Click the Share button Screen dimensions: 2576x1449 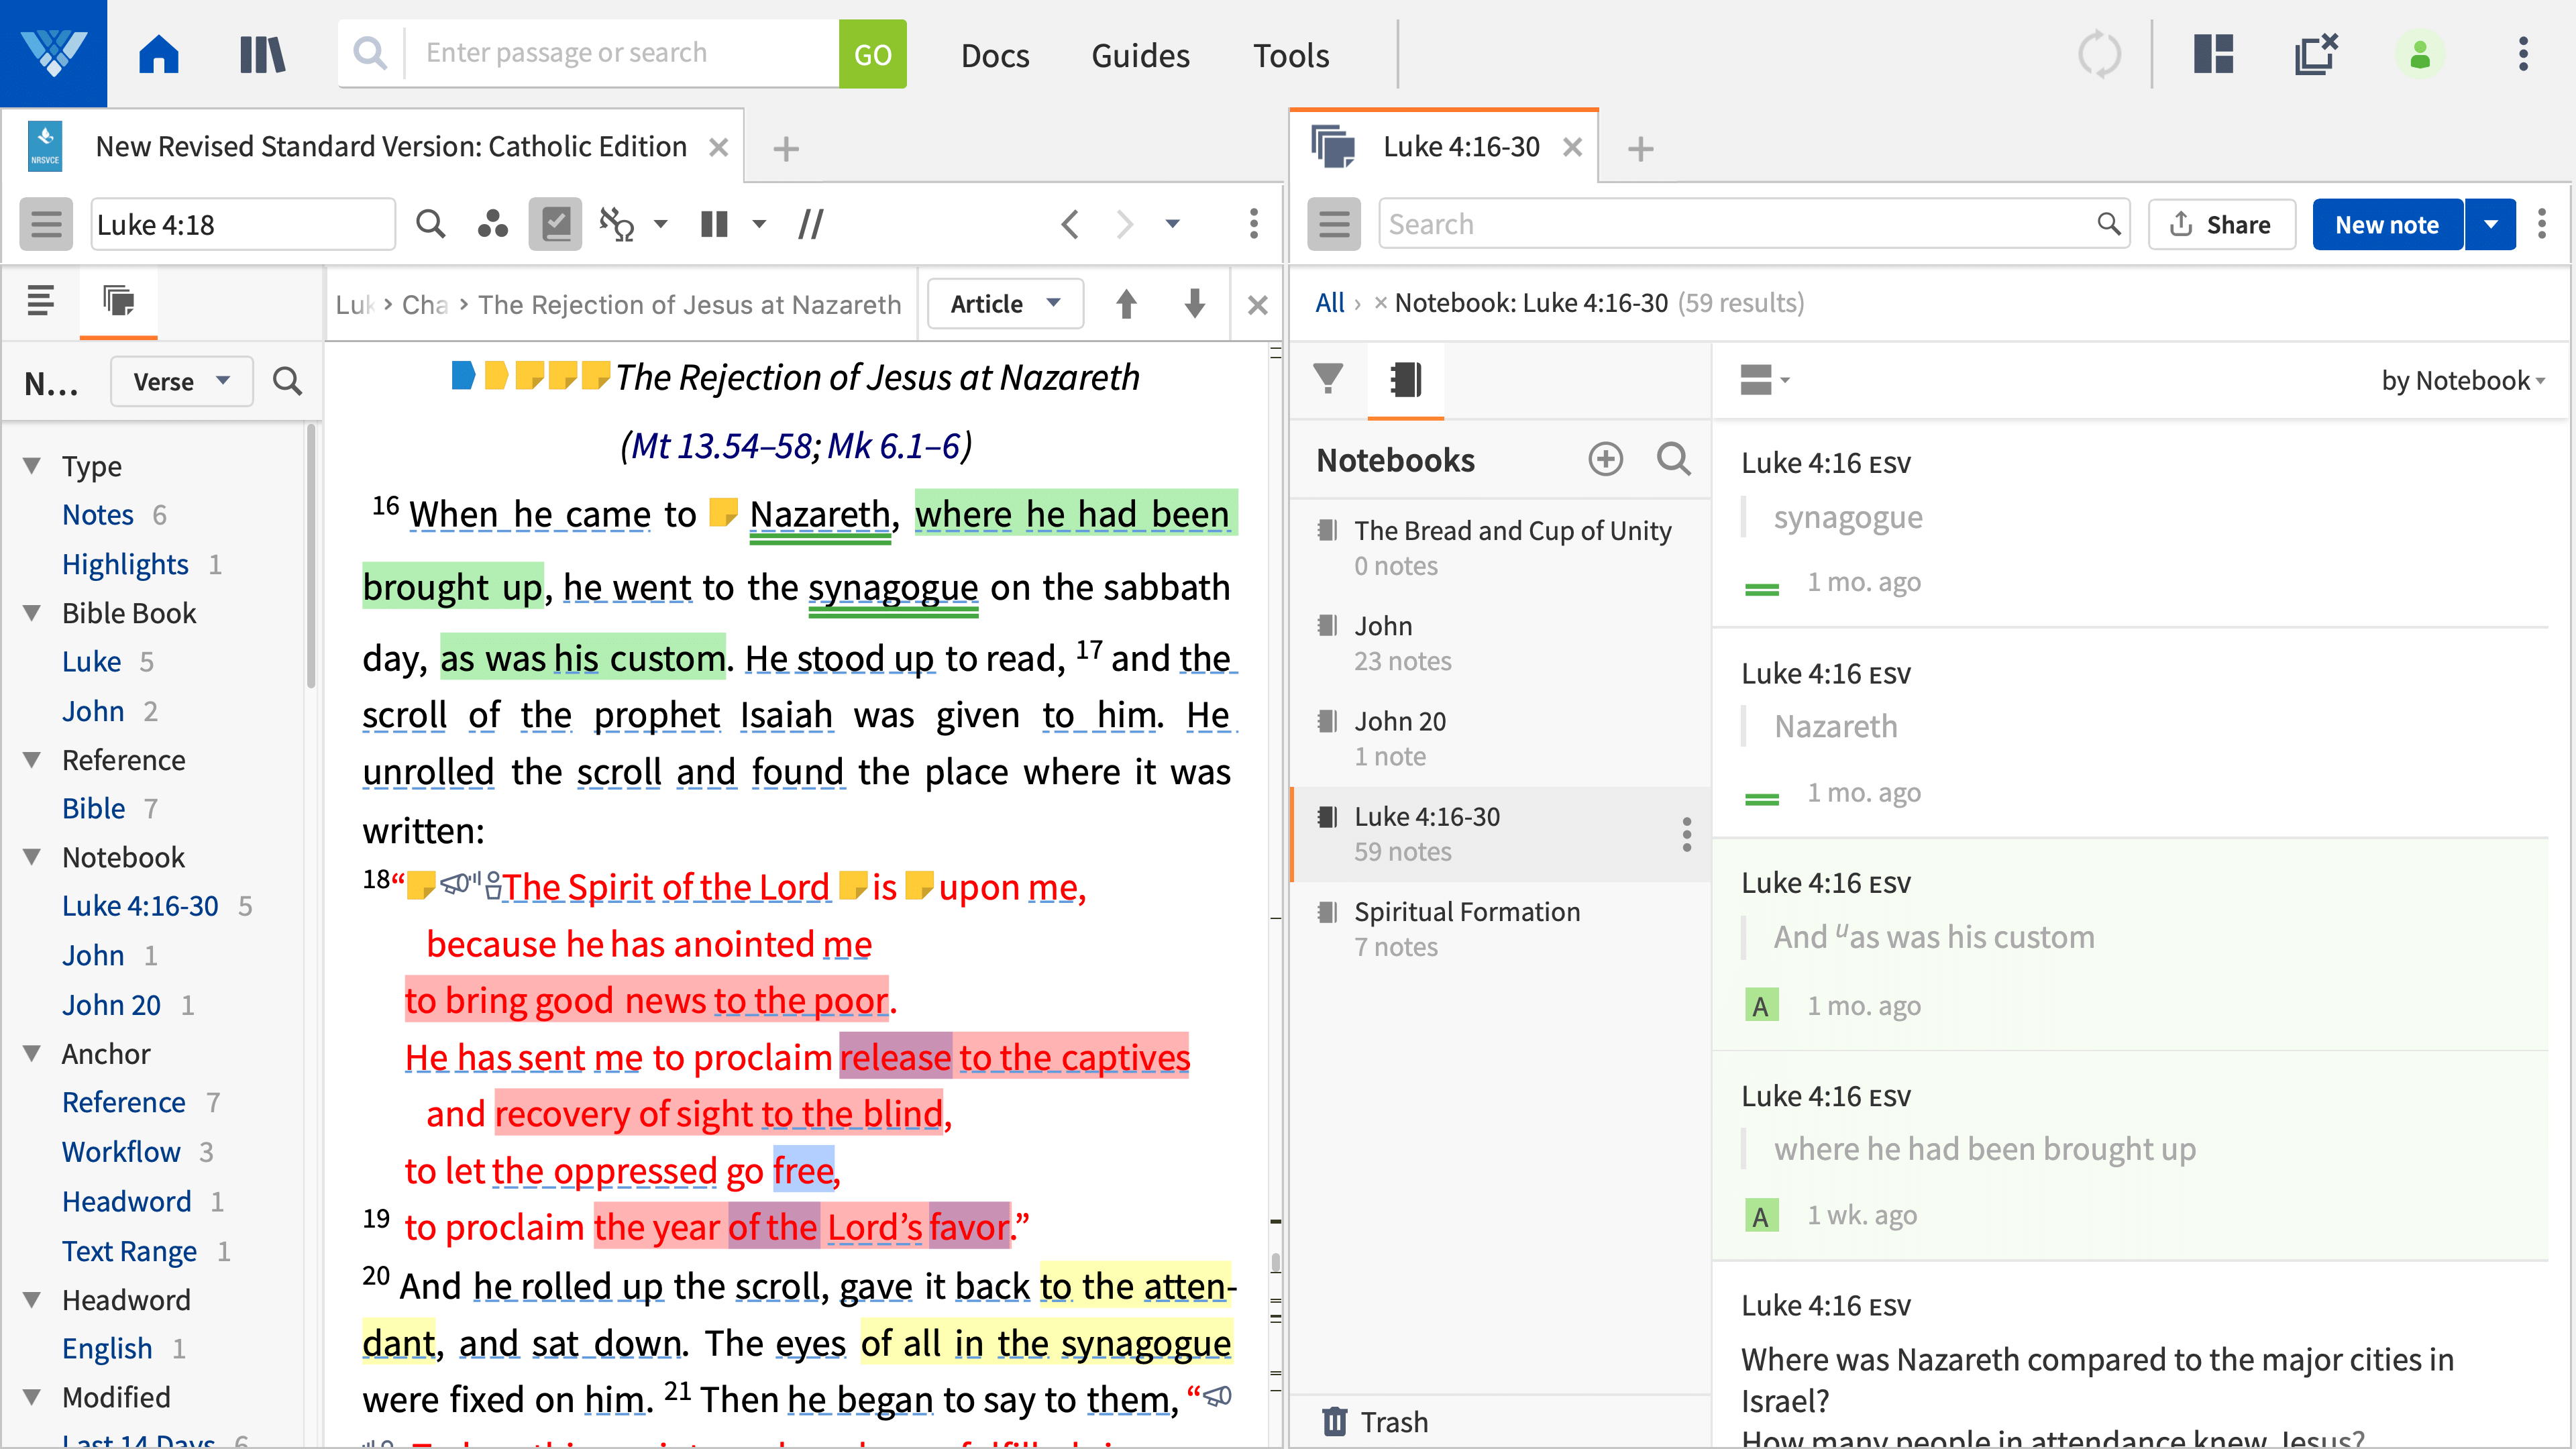2221,224
